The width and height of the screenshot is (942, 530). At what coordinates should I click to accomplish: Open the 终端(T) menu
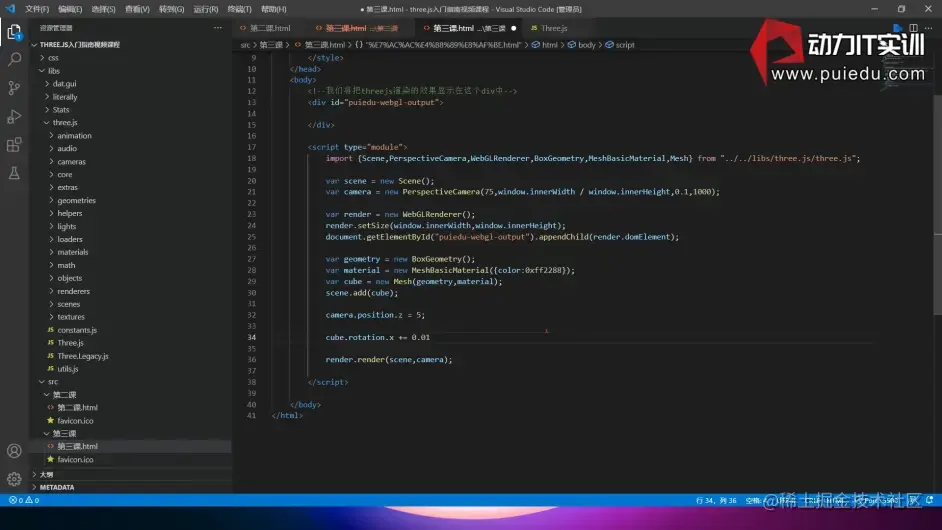coord(239,9)
